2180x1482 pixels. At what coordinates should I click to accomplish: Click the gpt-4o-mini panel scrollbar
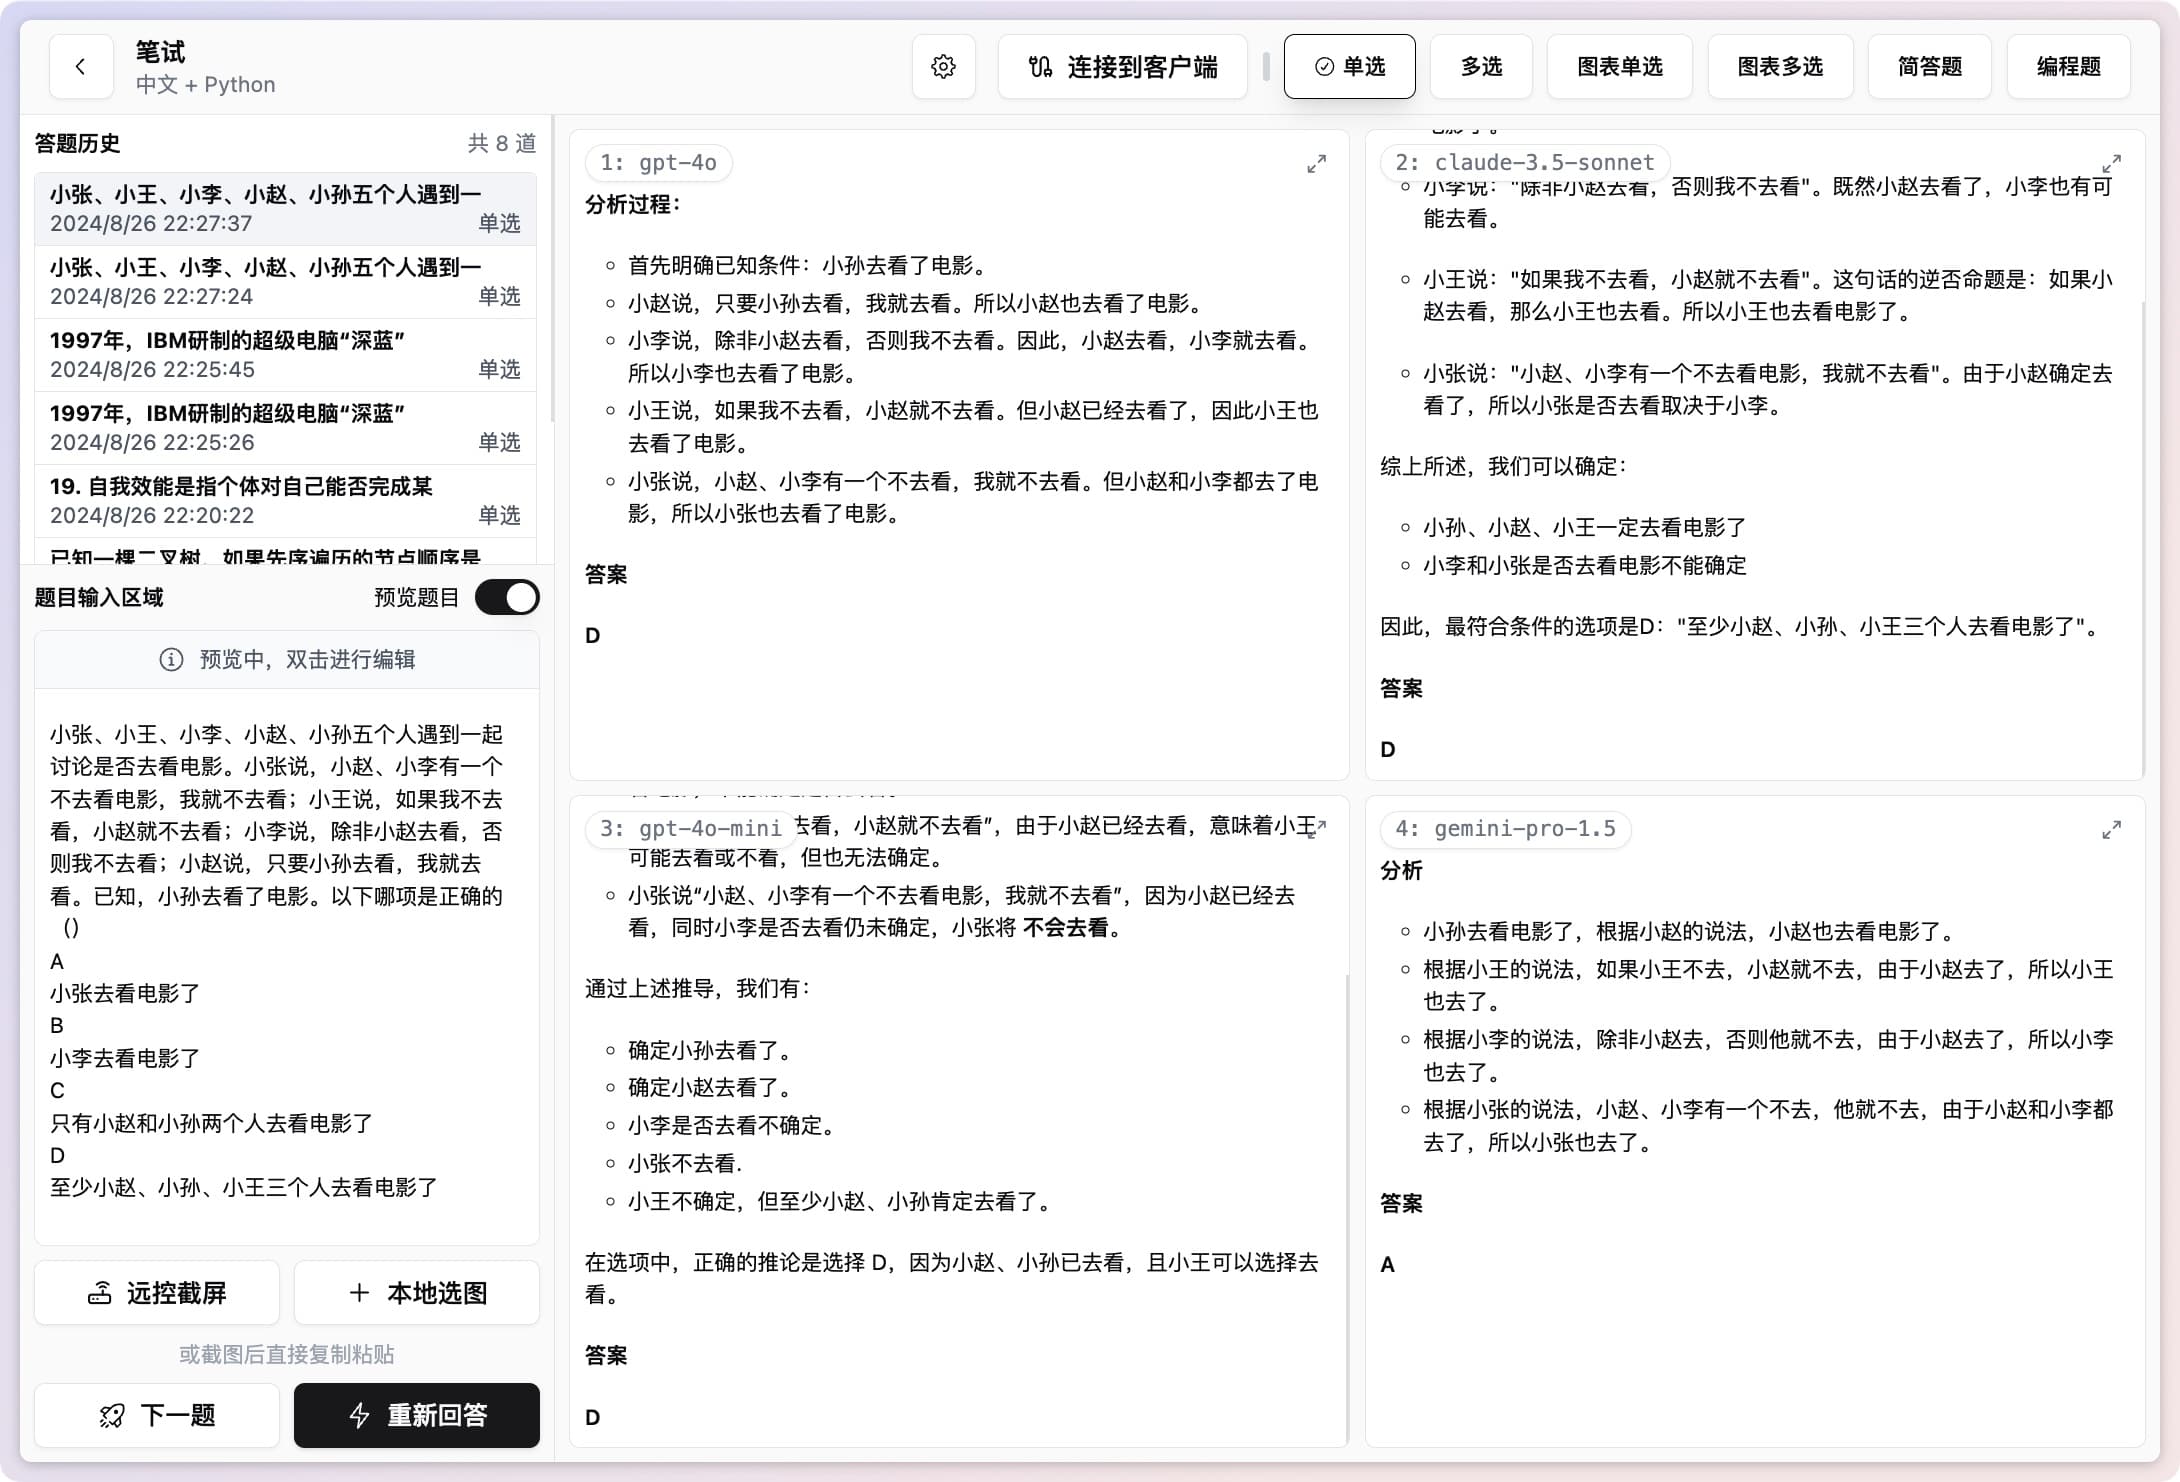pyautogui.click(x=1347, y=1210)
